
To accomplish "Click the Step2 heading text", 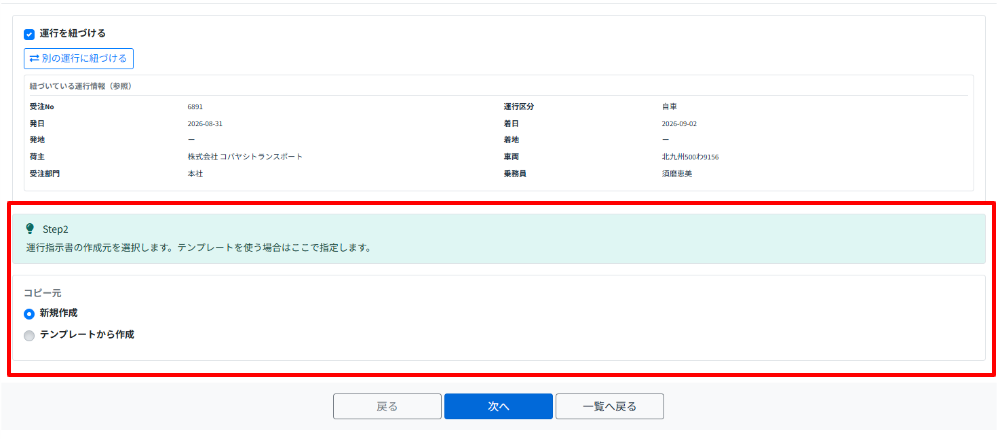I will pos(55,228).
